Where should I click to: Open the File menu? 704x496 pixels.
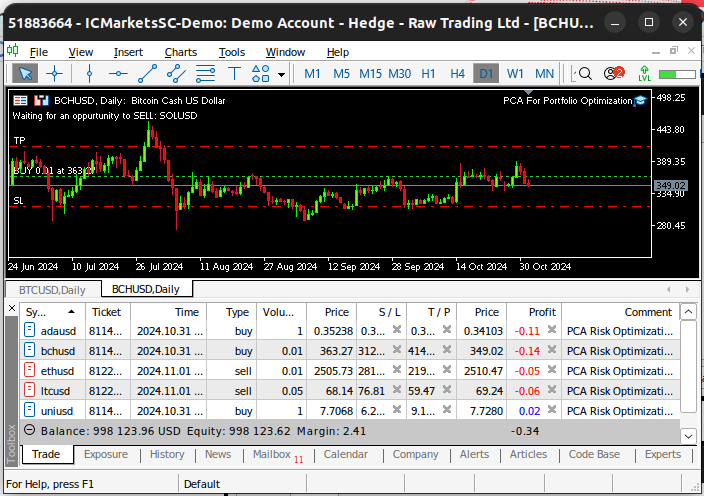coord(39,53)
